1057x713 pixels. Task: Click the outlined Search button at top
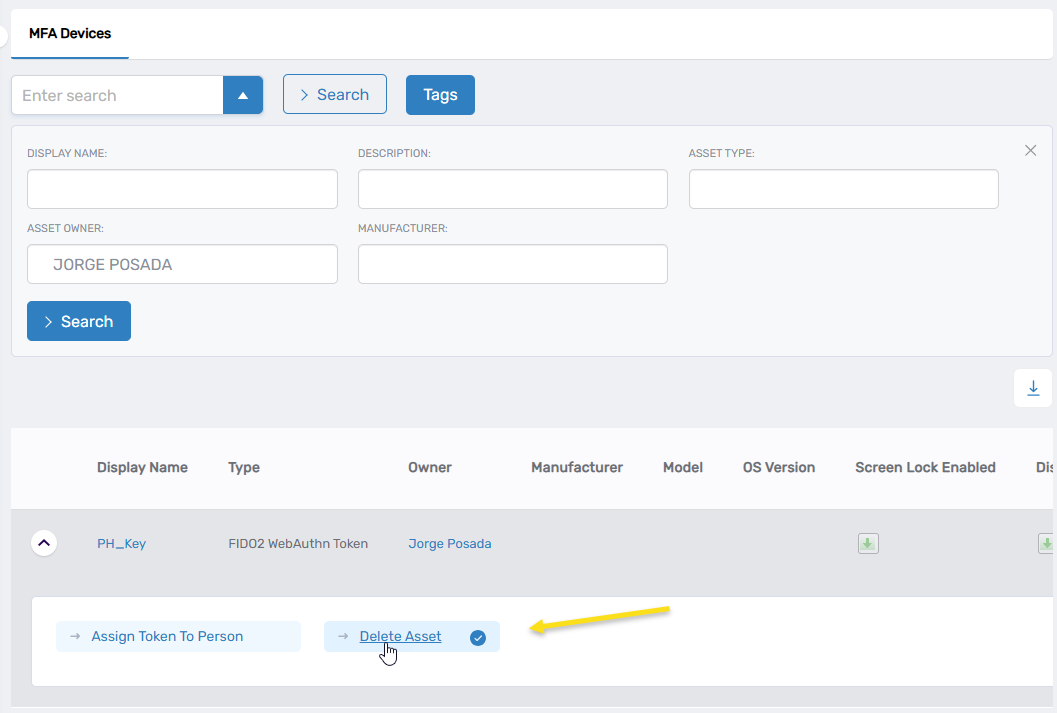coord(334,95)
